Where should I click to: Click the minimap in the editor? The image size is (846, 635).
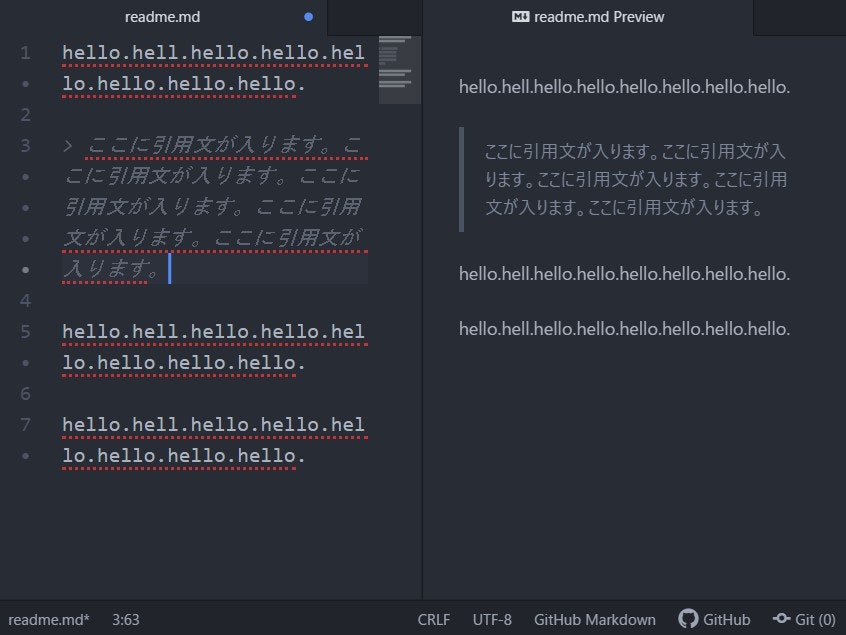pyautogui.click(x=400, y=70)
